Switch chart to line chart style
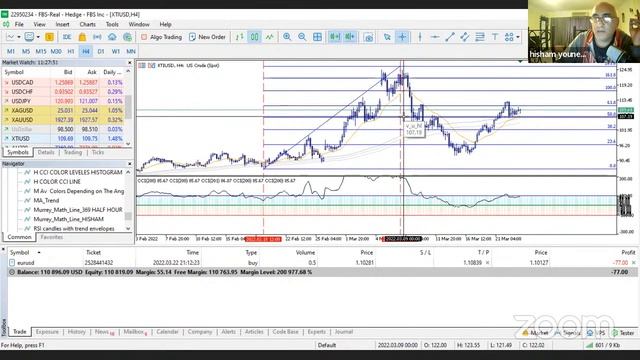The height and width of the screenshot is (360, 640). (269, 37)
